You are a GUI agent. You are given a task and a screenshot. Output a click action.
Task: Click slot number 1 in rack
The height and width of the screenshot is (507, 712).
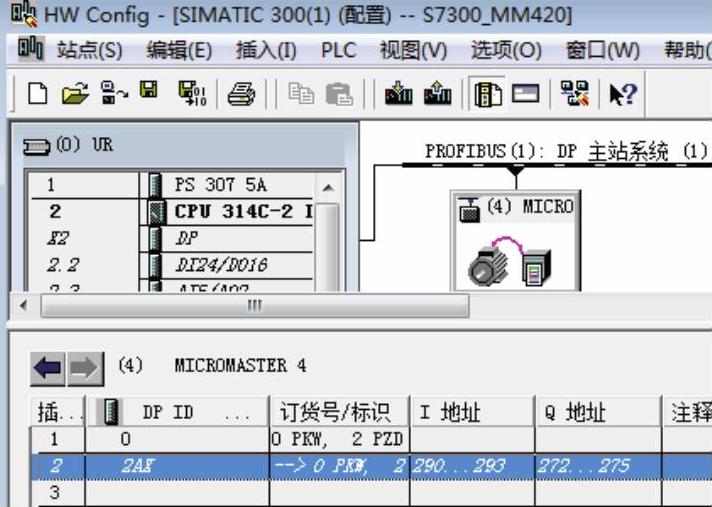(50, 185)
